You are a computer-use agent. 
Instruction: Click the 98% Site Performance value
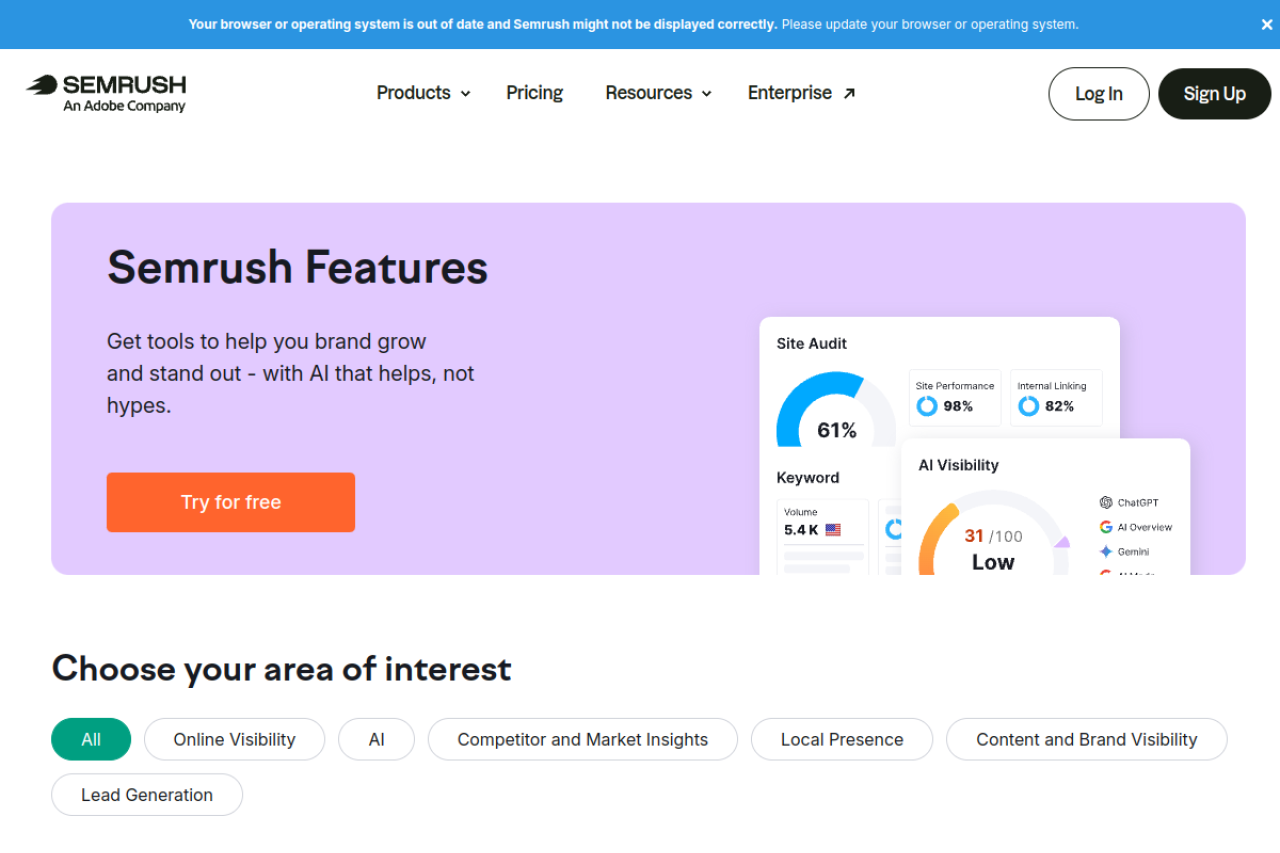958,406
